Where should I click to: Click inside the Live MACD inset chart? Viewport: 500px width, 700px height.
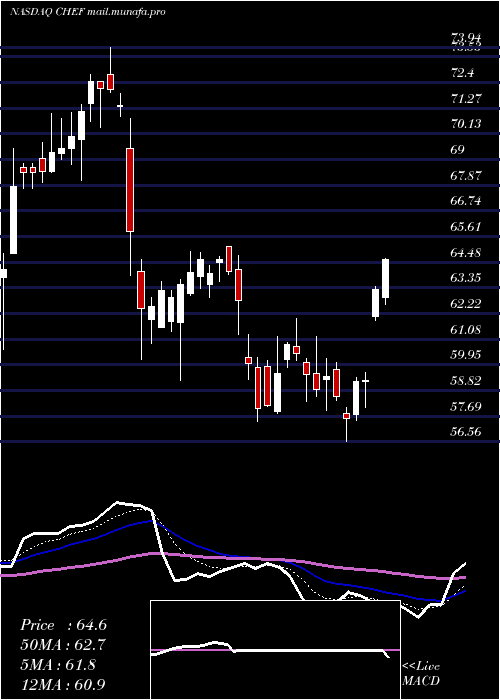coord(275,650)
